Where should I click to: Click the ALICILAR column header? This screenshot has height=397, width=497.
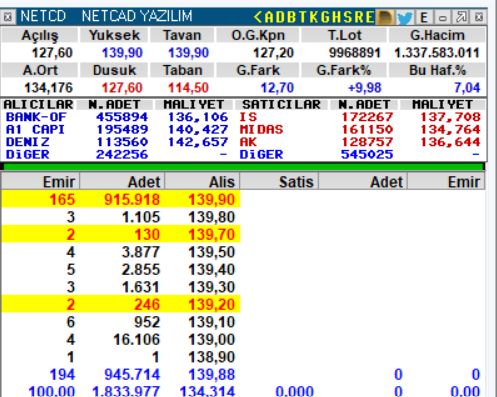pos(39,105)
